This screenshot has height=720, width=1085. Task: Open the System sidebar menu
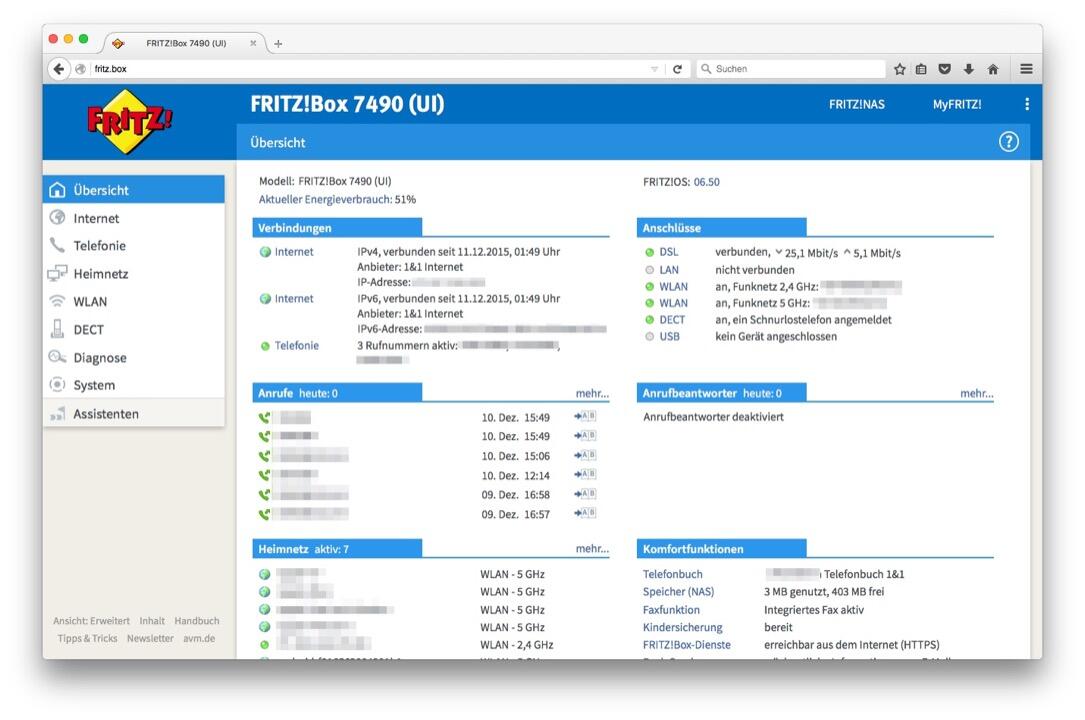[x=134, y=385]
